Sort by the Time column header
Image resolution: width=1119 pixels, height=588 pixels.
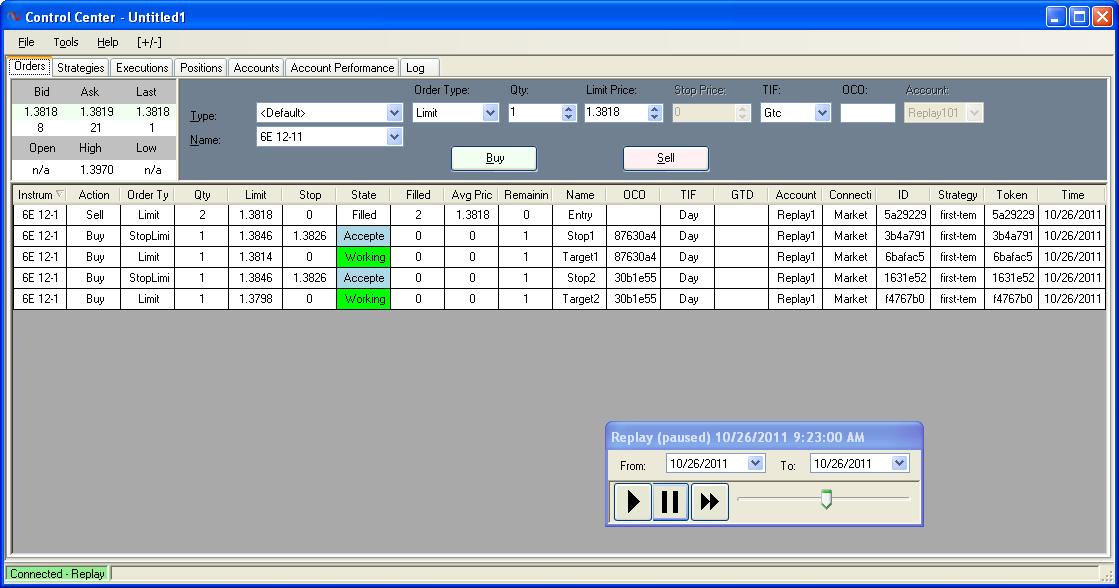(x=1072, y=195)
